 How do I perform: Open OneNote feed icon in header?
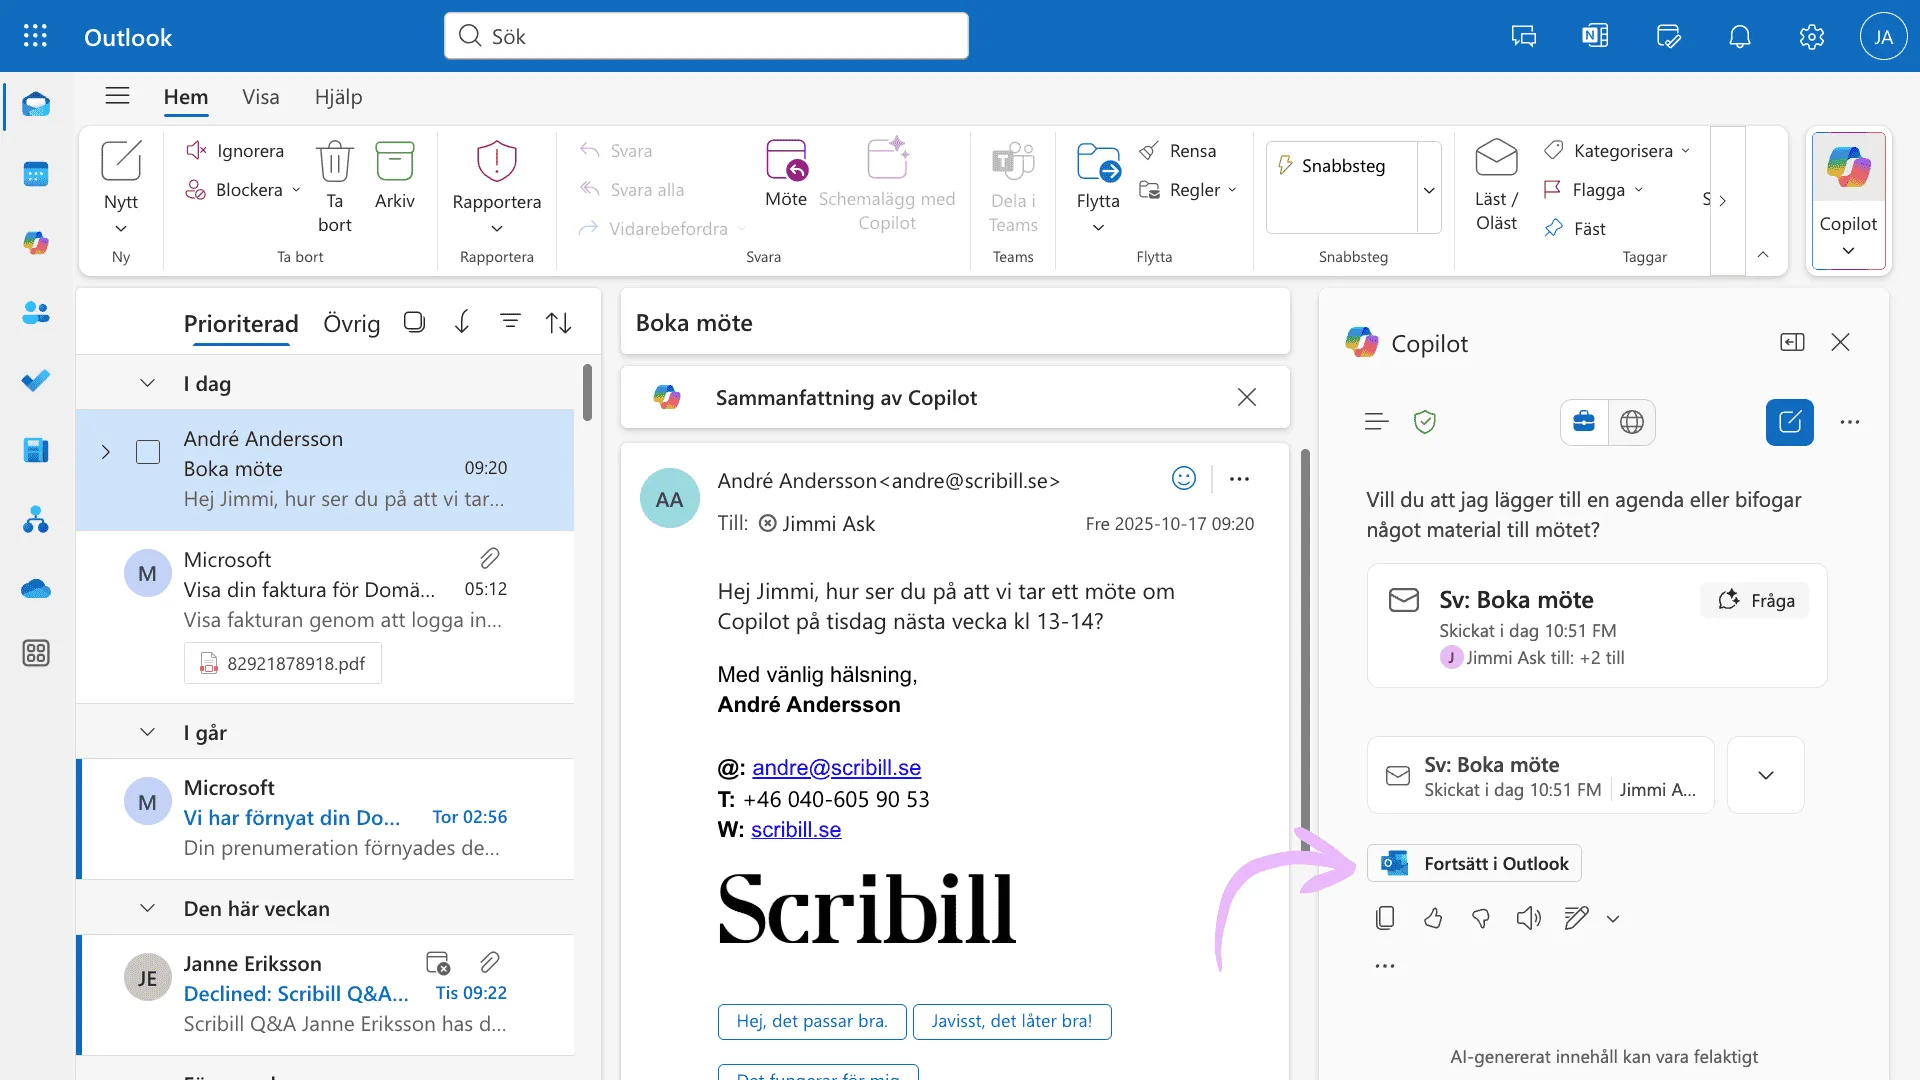pyautogui.click(x=1596, y=37)
